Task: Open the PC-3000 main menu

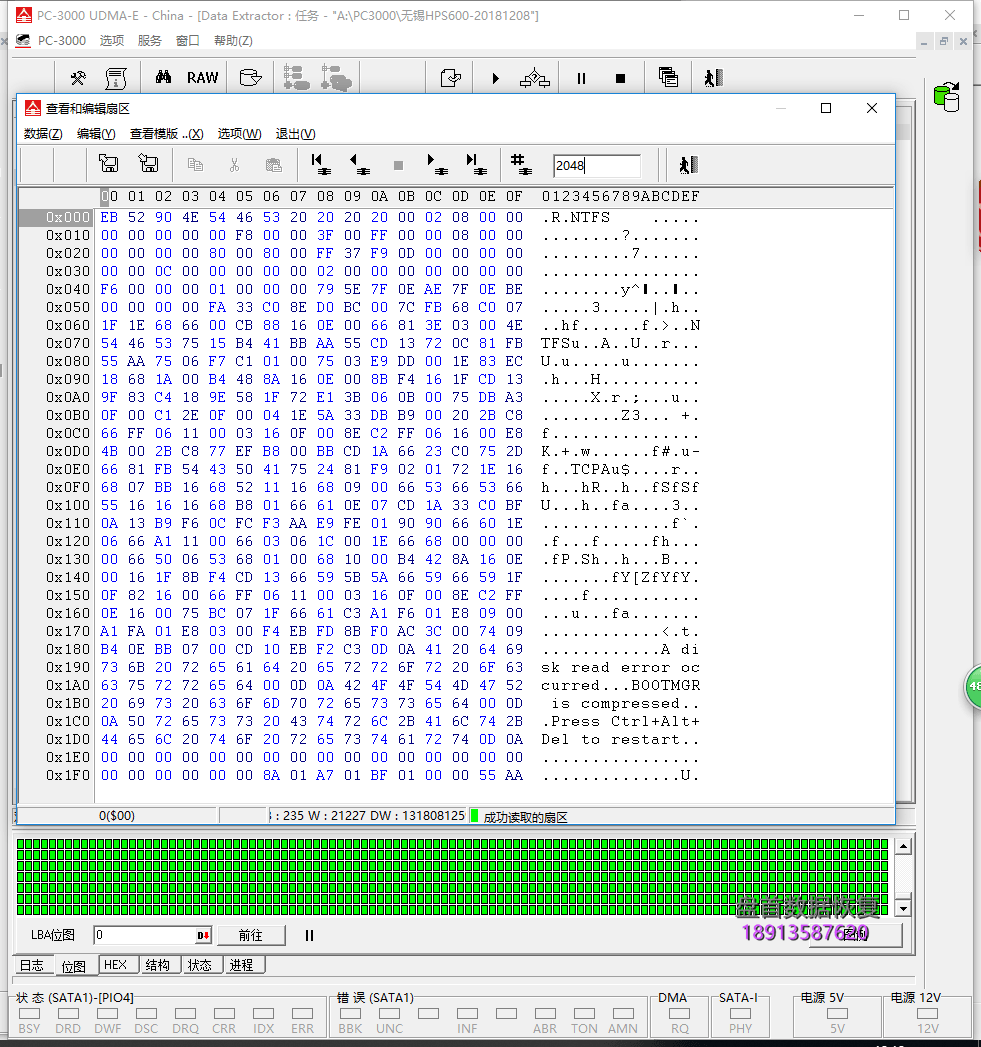Action: [61, 41]
